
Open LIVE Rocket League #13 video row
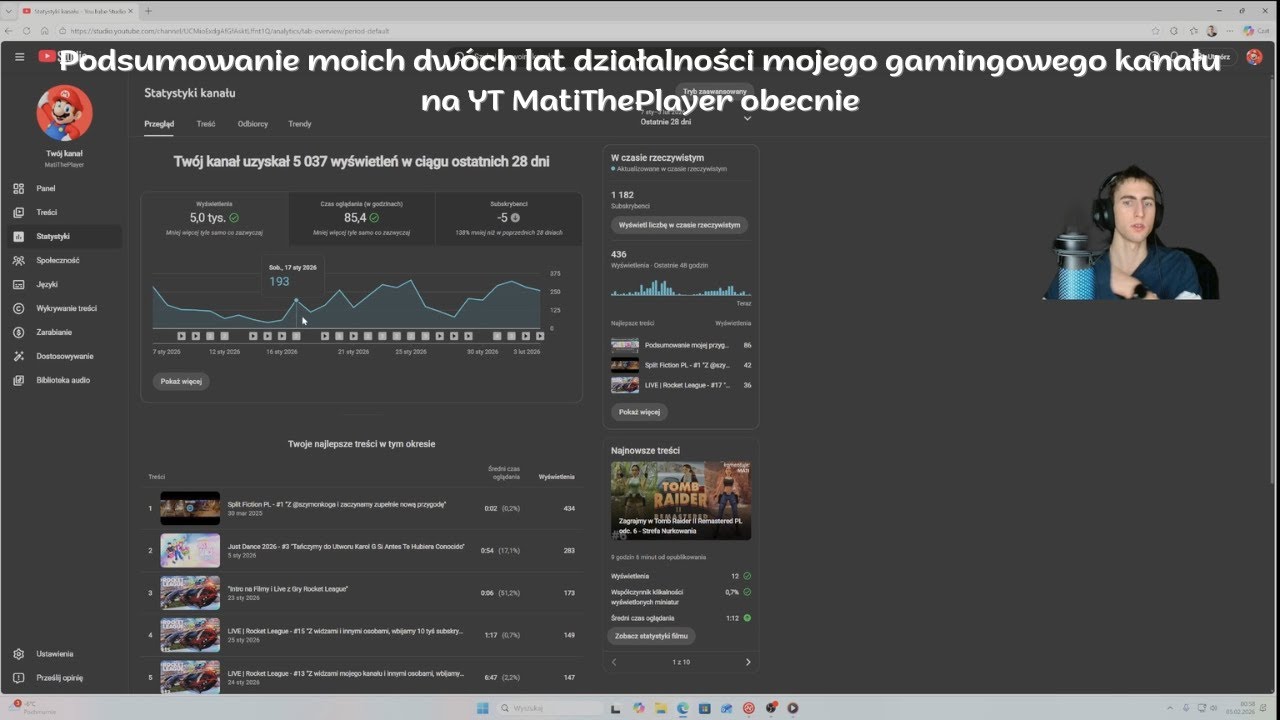click(361, 676)
